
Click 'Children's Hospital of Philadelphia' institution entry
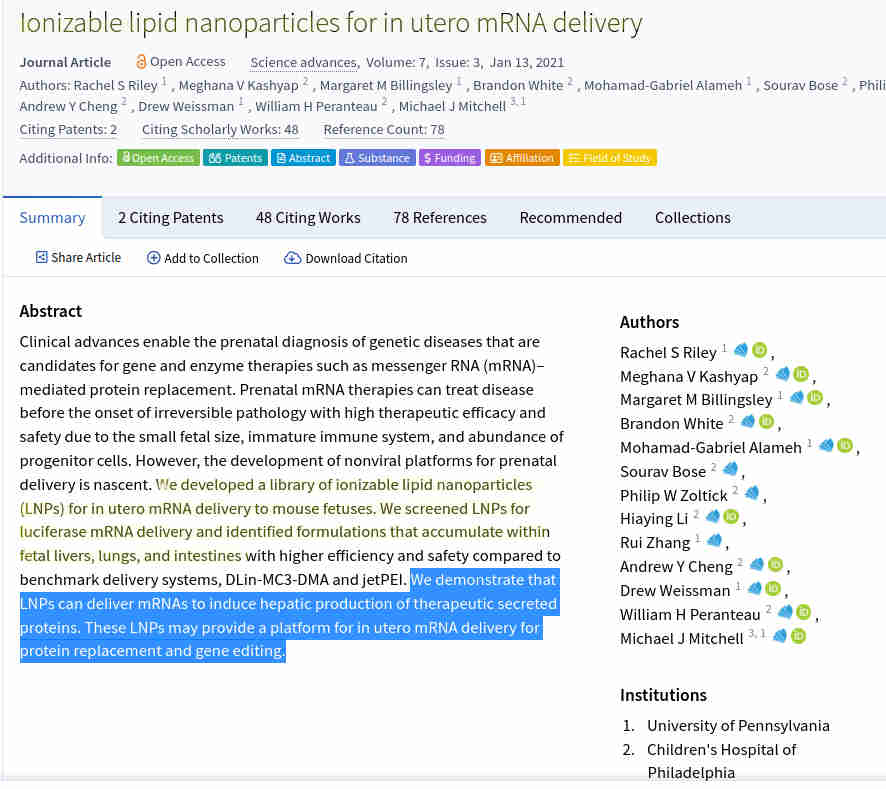722,761
